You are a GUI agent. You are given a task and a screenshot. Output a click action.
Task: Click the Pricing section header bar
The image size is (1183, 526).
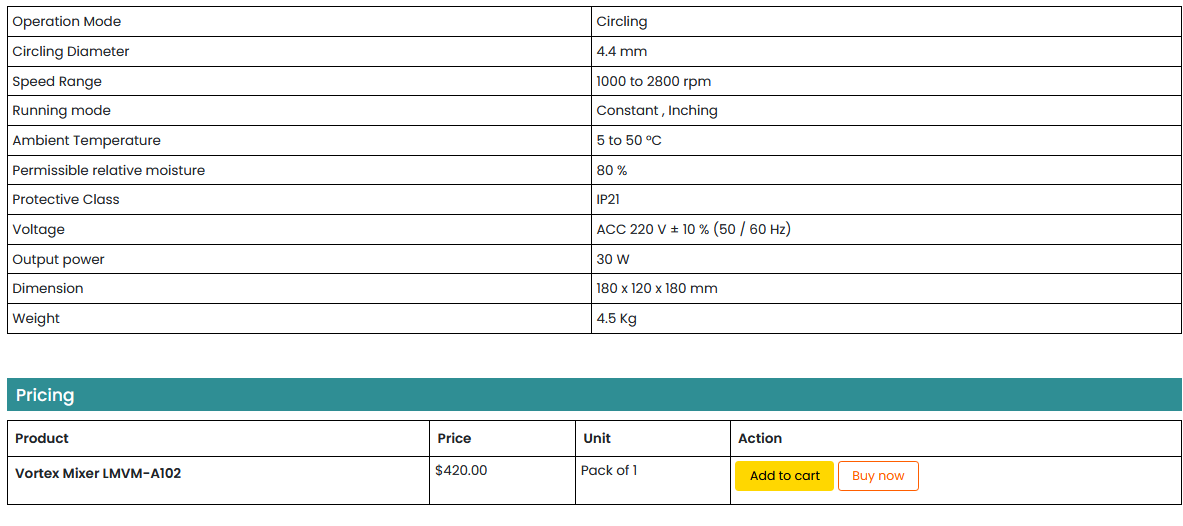pyautogui.click(x=594, y=395)
